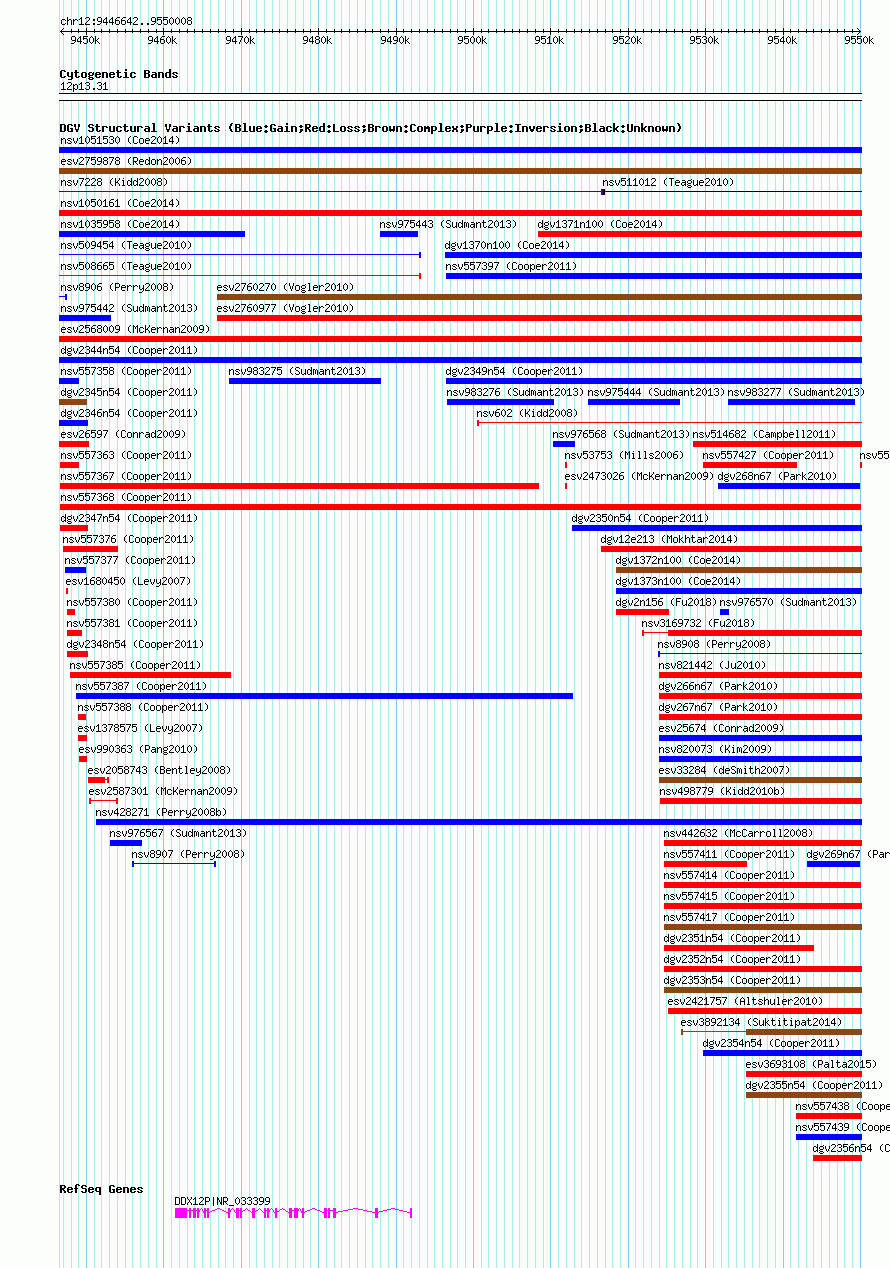The height and width of the screenshot is (1268, 890).
Task: Select nsv1035958 (Coe2014) gain variant label
Action: point(120,224)
